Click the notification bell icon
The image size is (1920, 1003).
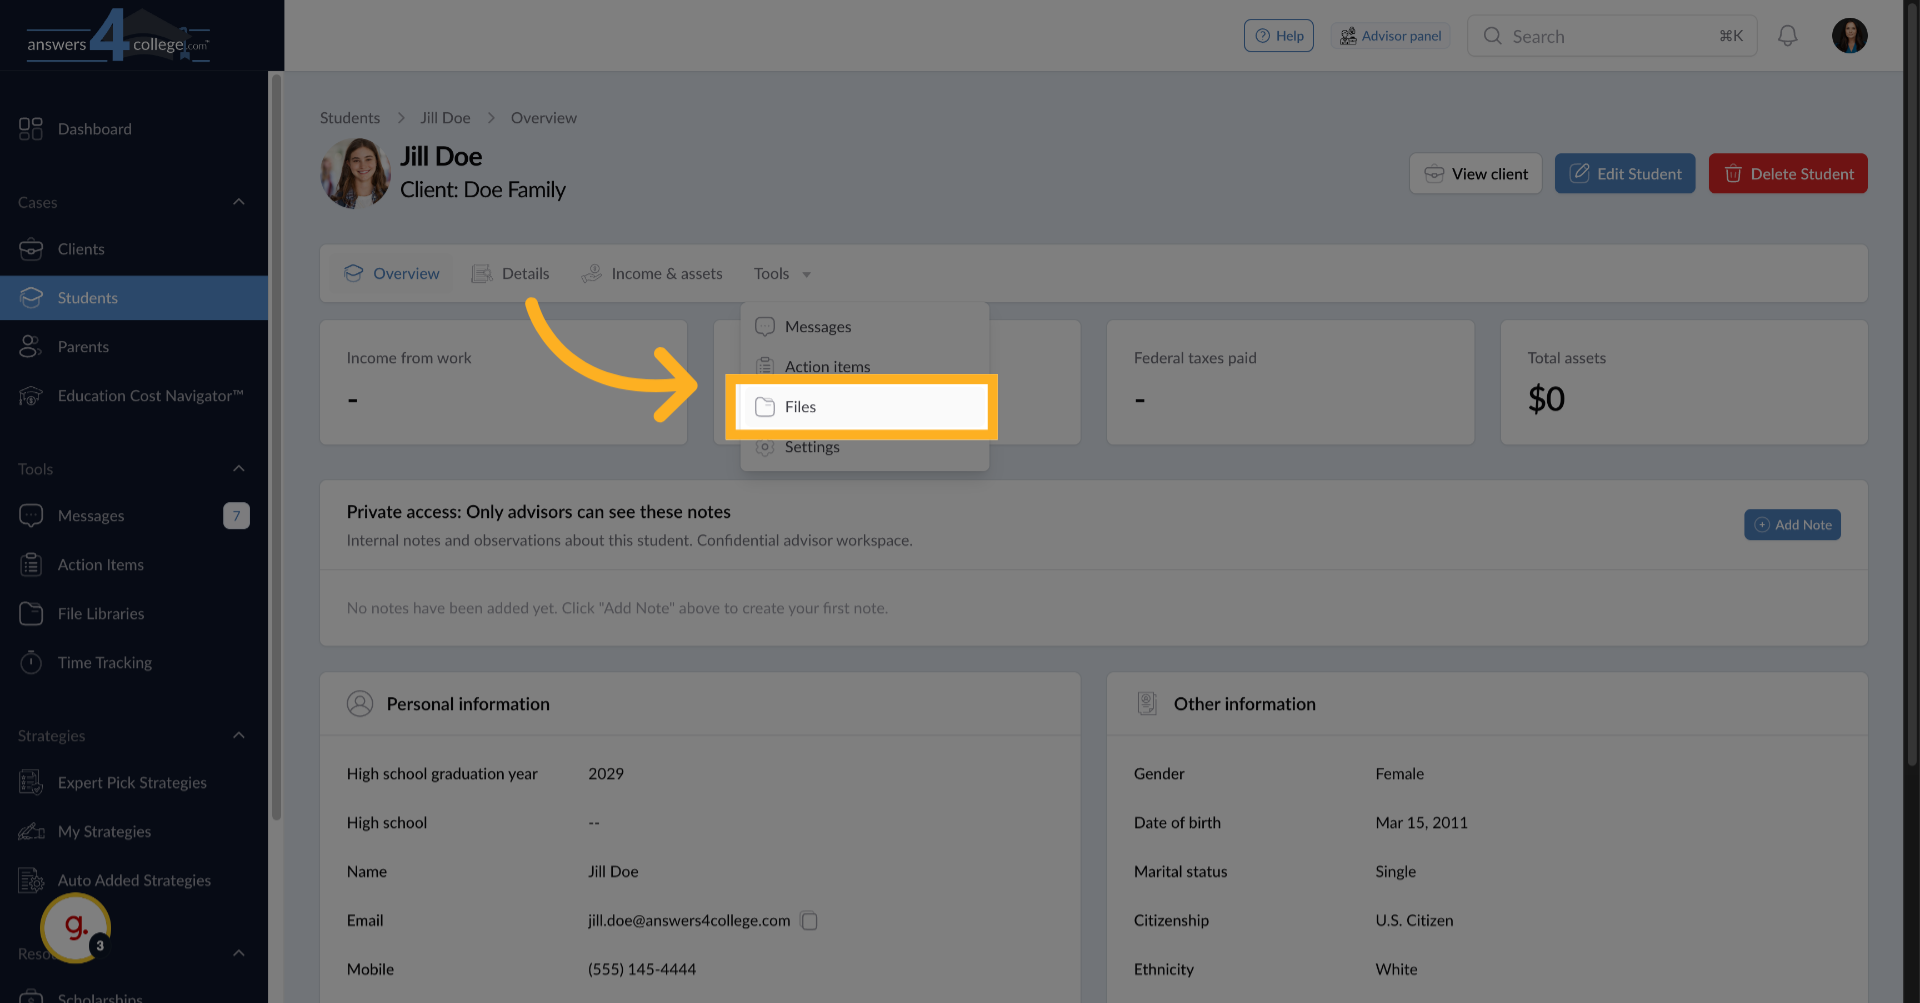(1788, 35)
